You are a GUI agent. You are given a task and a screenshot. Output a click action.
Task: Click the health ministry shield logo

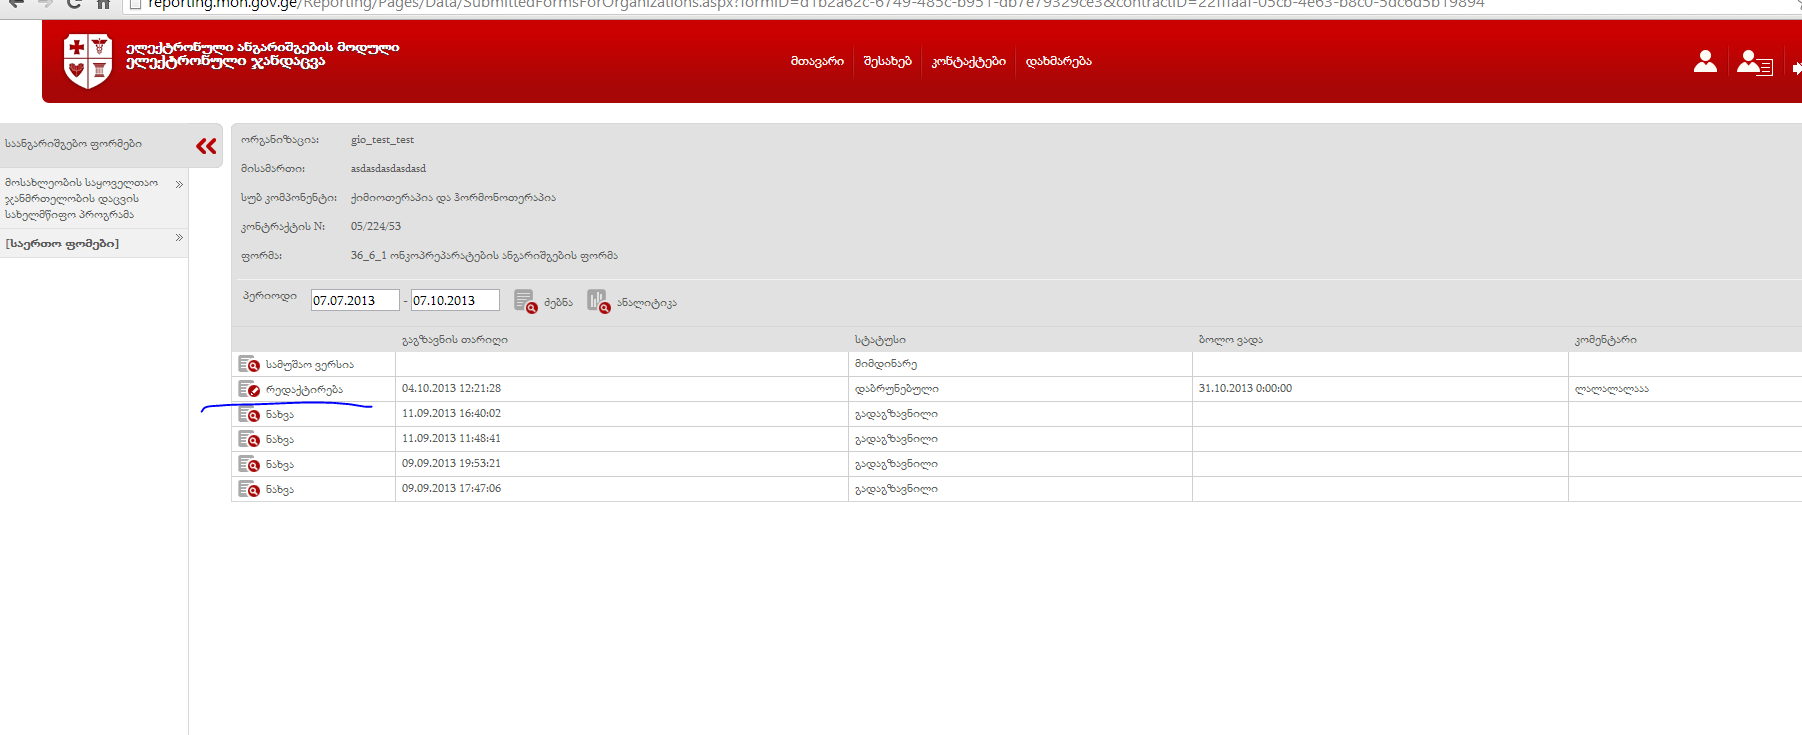tap(87, 61)
